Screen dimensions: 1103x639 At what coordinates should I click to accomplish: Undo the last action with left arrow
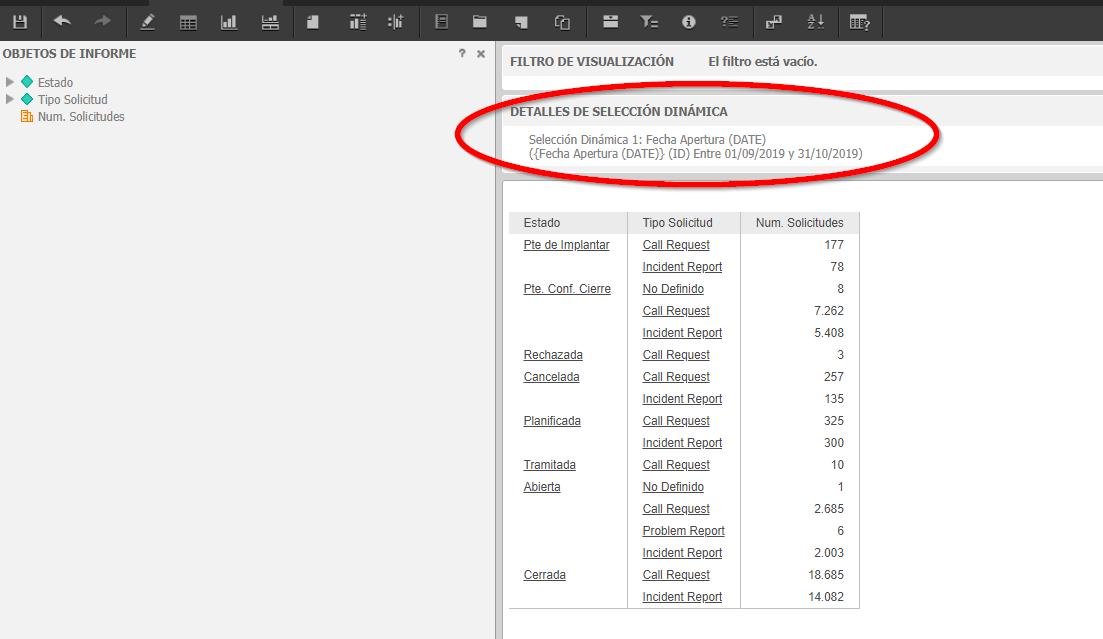[62, 21]
